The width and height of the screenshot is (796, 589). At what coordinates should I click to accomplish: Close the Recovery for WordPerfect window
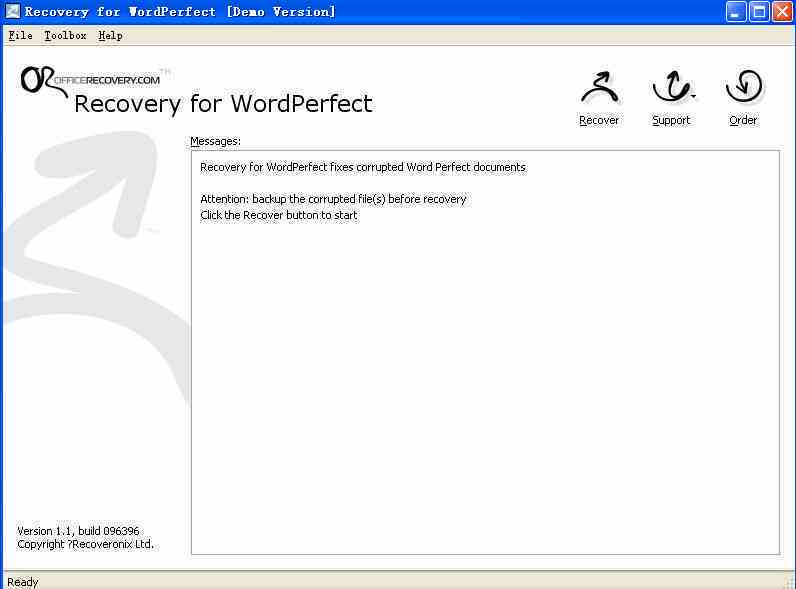pyautogui.click(x=782, y=12)
